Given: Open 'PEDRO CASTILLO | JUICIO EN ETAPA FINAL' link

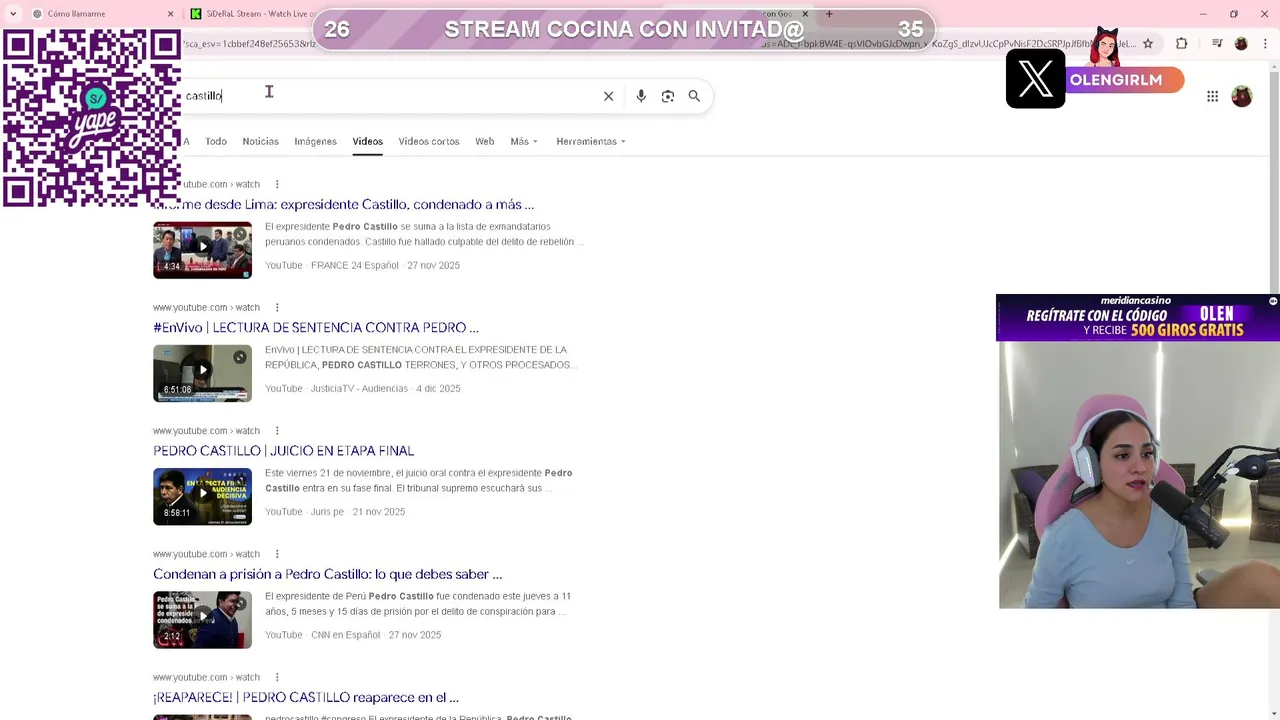Looking at the screenshot, I should (283, 451).
